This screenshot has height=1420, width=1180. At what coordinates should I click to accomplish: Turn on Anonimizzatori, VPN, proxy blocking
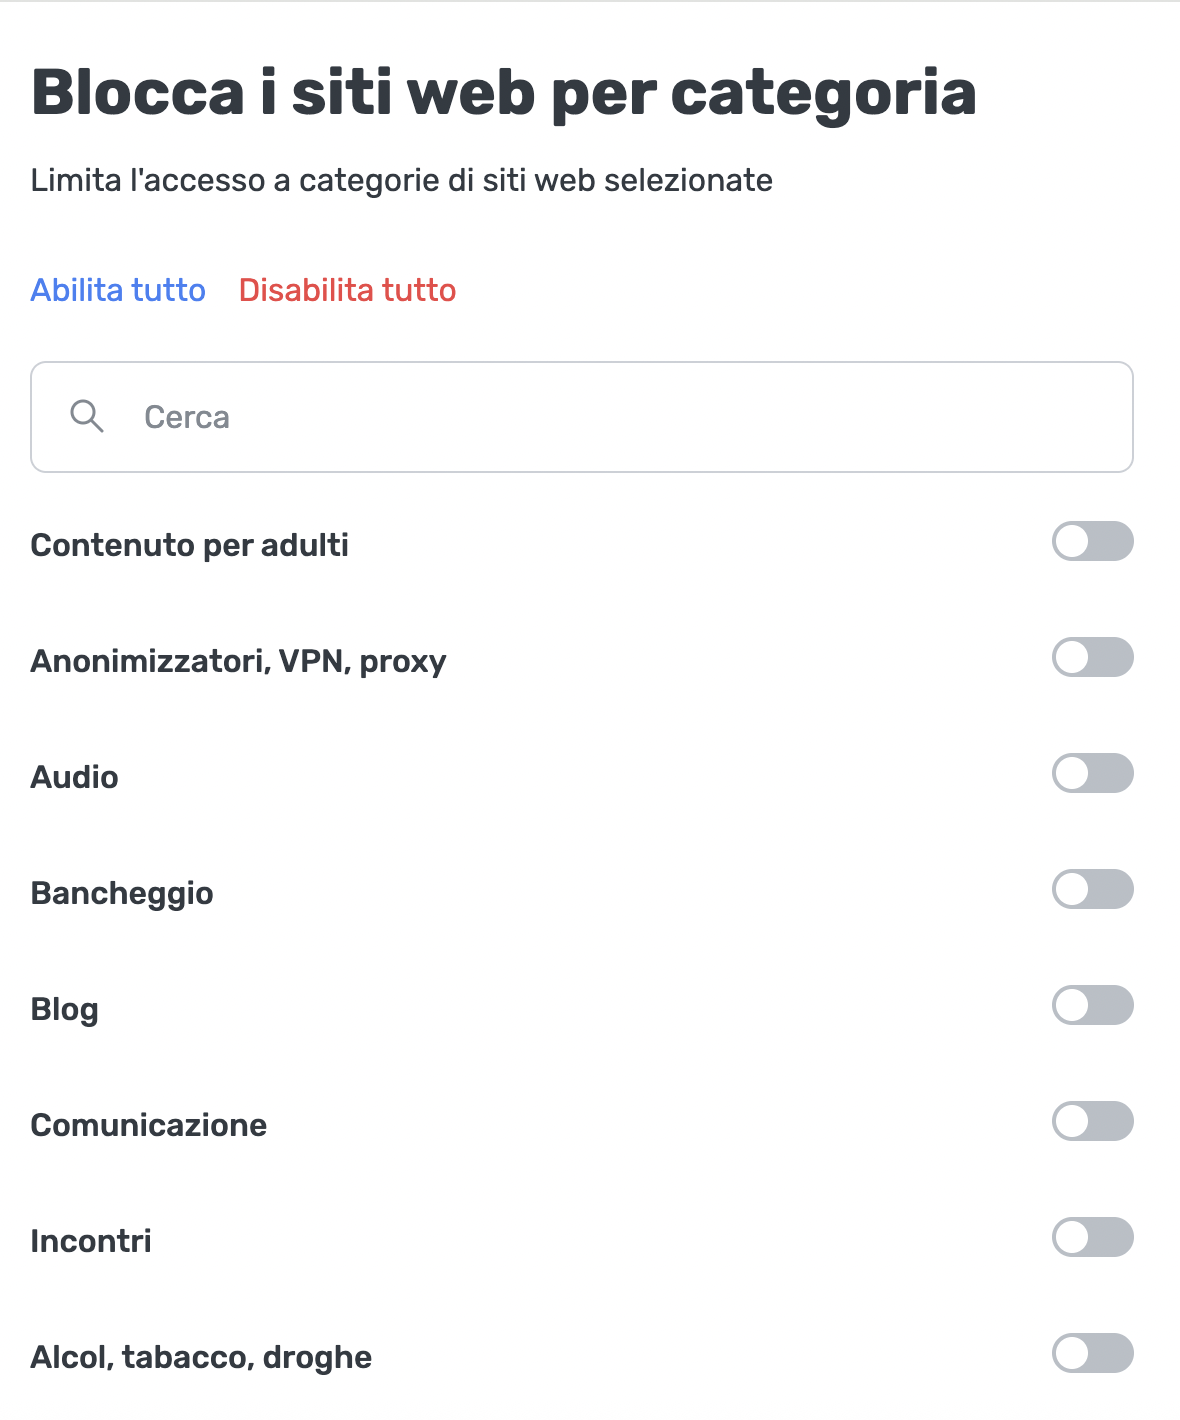[x=1092, y=658]
